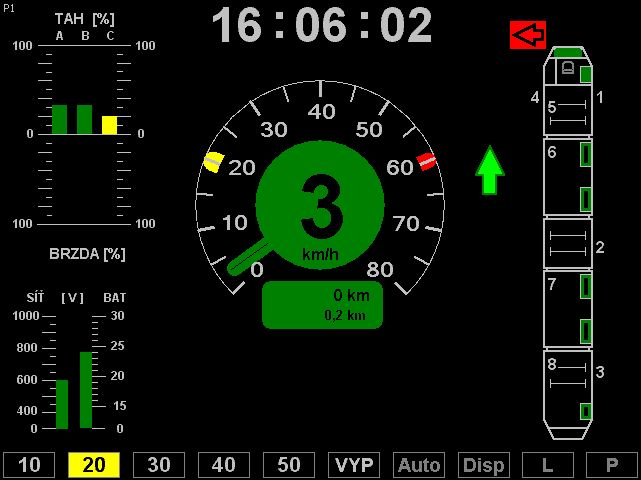Viewport: 641px width, 480px height.
Task: Click the lower green door indicator in section 7
Action: tap(586, 330)
